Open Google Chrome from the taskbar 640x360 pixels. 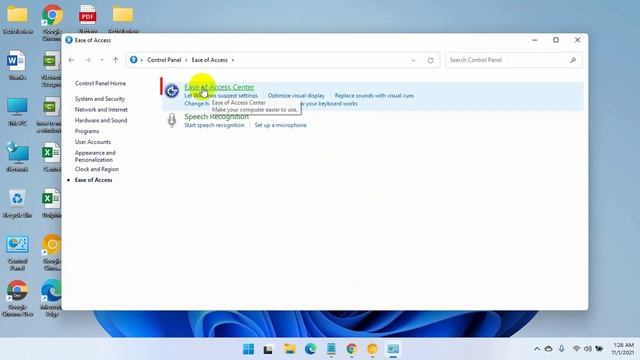tap(352, 349)
